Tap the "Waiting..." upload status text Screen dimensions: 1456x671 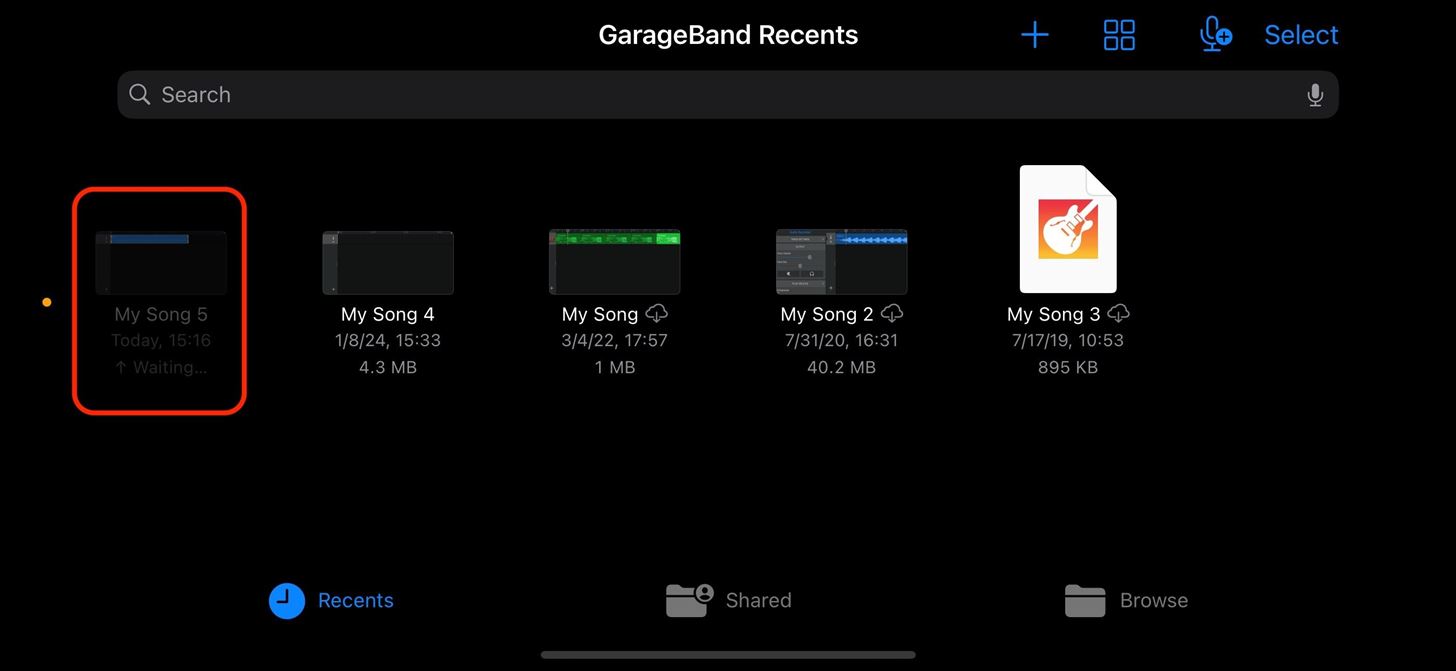[161, 367]
